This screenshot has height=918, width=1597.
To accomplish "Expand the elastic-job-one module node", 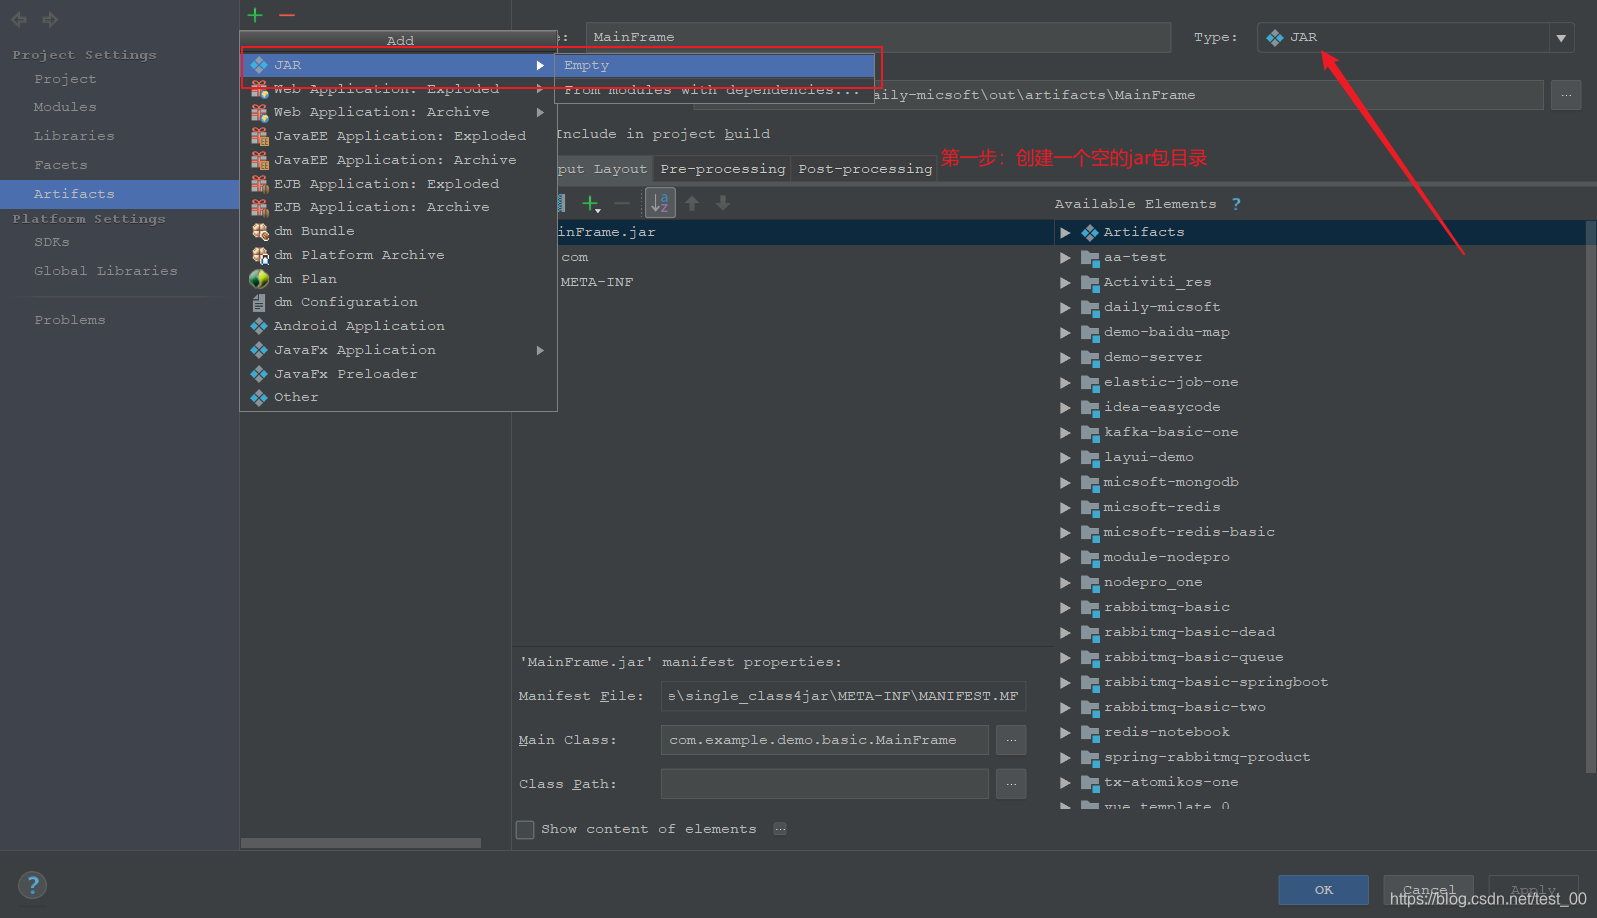I will click(x=1065, y=382).
